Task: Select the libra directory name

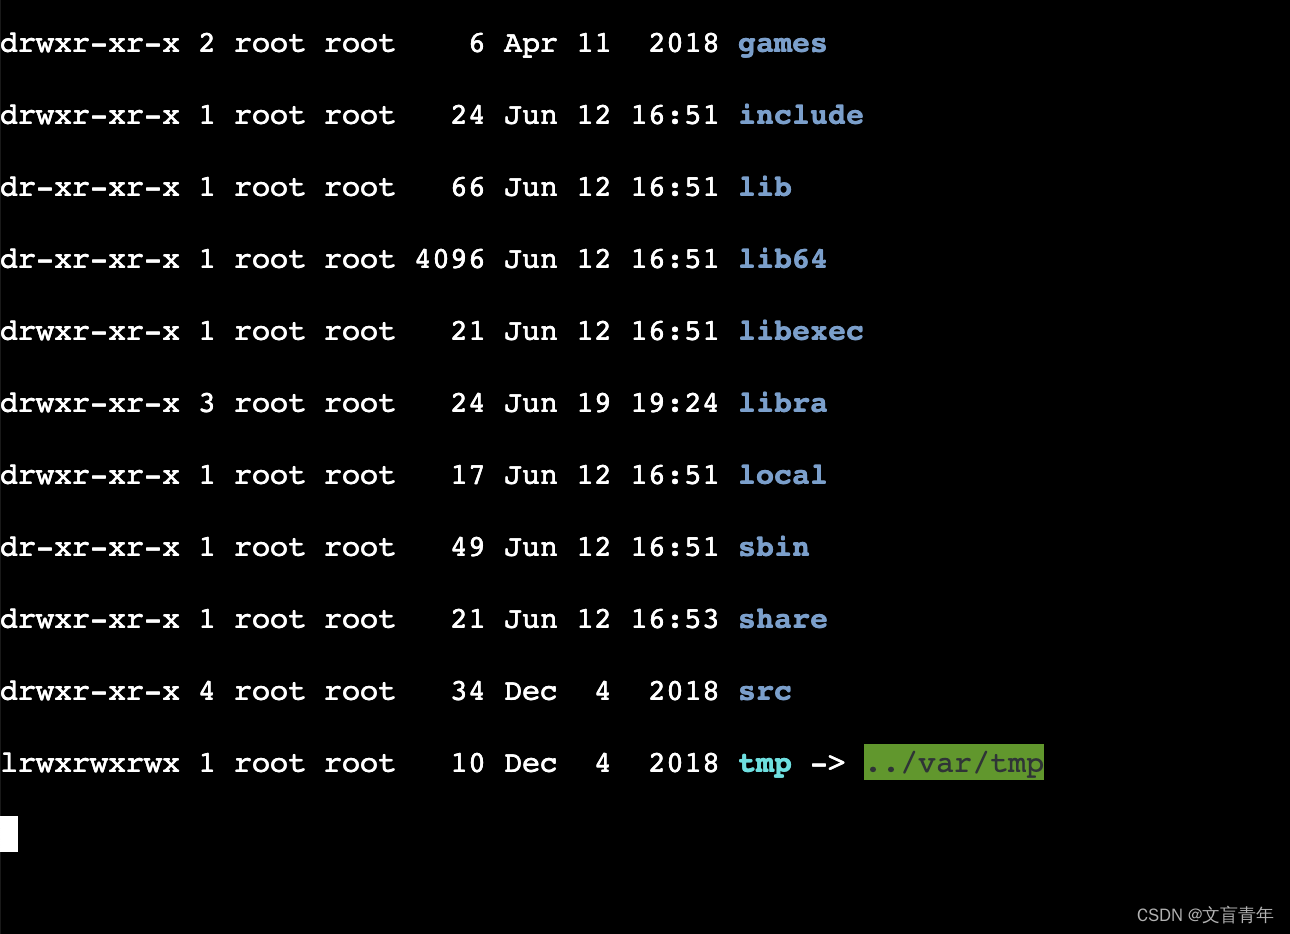Action: click(783, 403)
